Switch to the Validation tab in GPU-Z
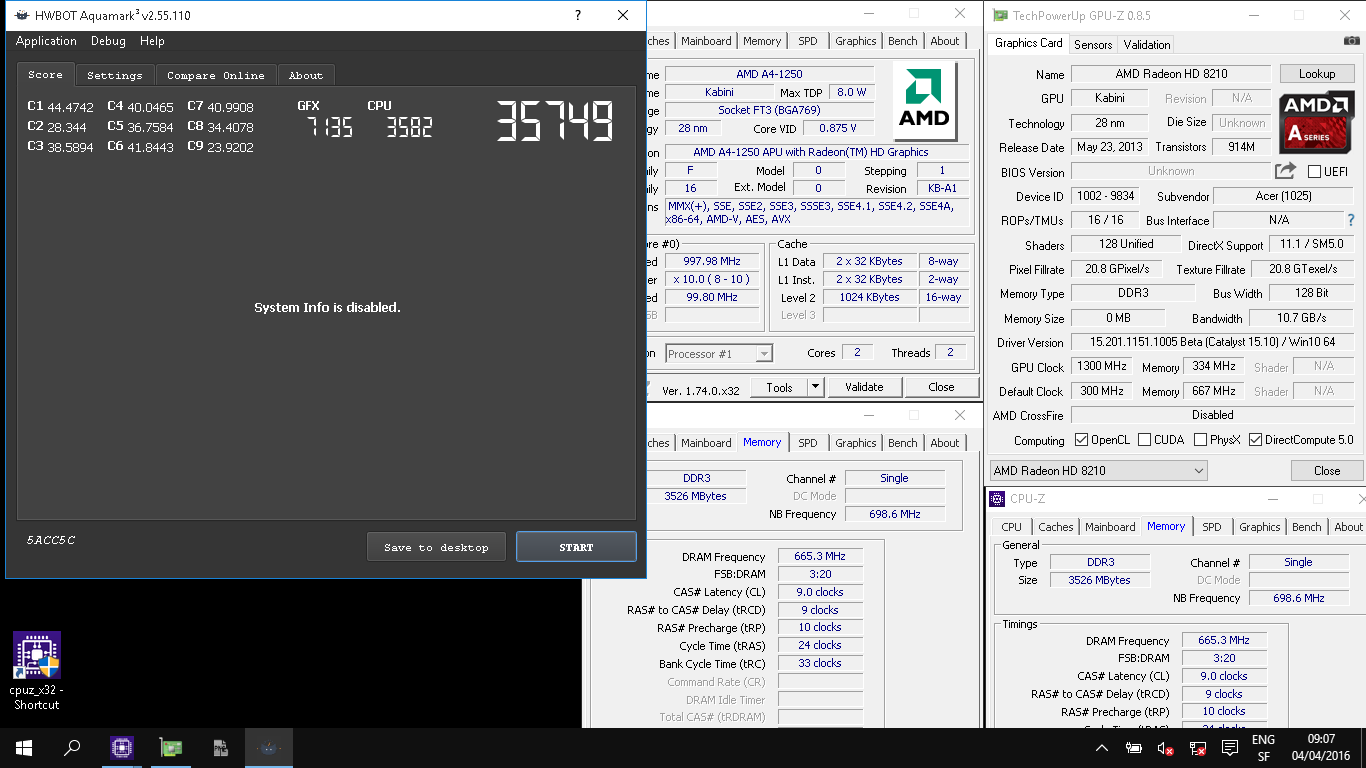Viewport: 1366px width, 768px height. [1146, 44]
